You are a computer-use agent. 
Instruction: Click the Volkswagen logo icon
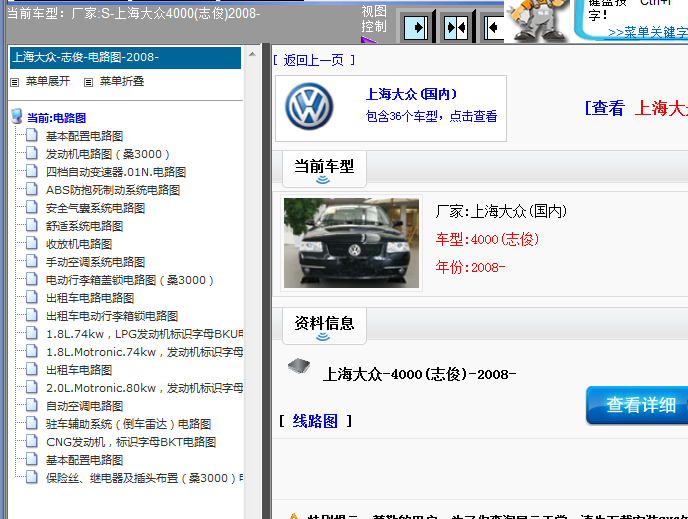(x=309, y=107)
